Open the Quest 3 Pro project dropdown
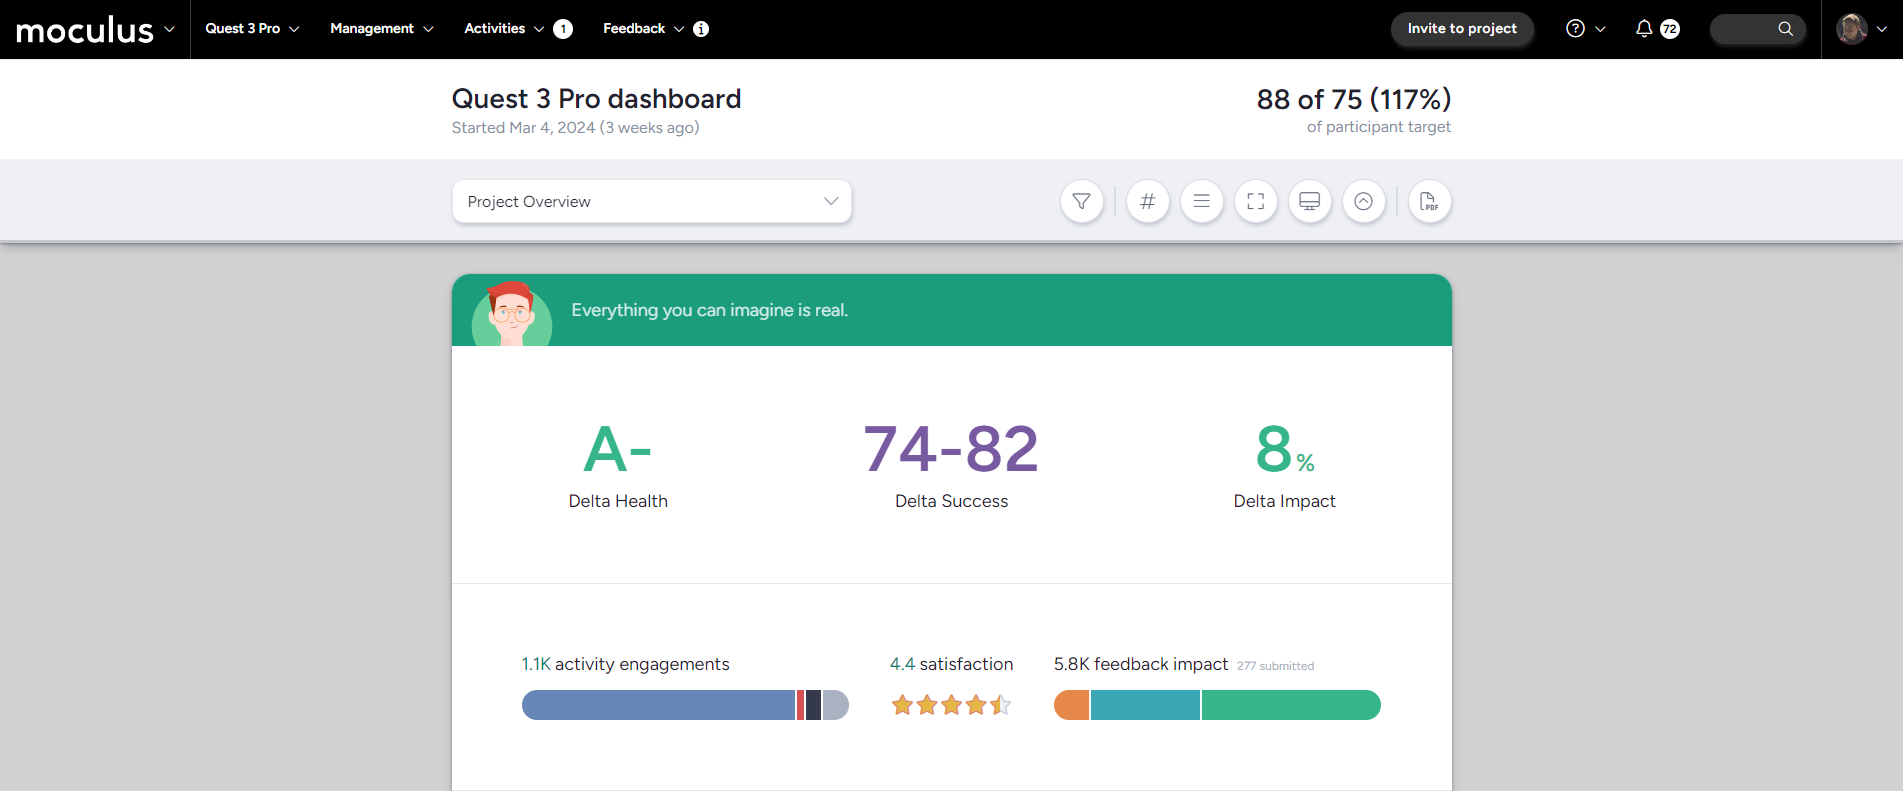Image resolution: width=1903 pixels, height=791 pixels. pyautogui.click(x=252, y=29)
